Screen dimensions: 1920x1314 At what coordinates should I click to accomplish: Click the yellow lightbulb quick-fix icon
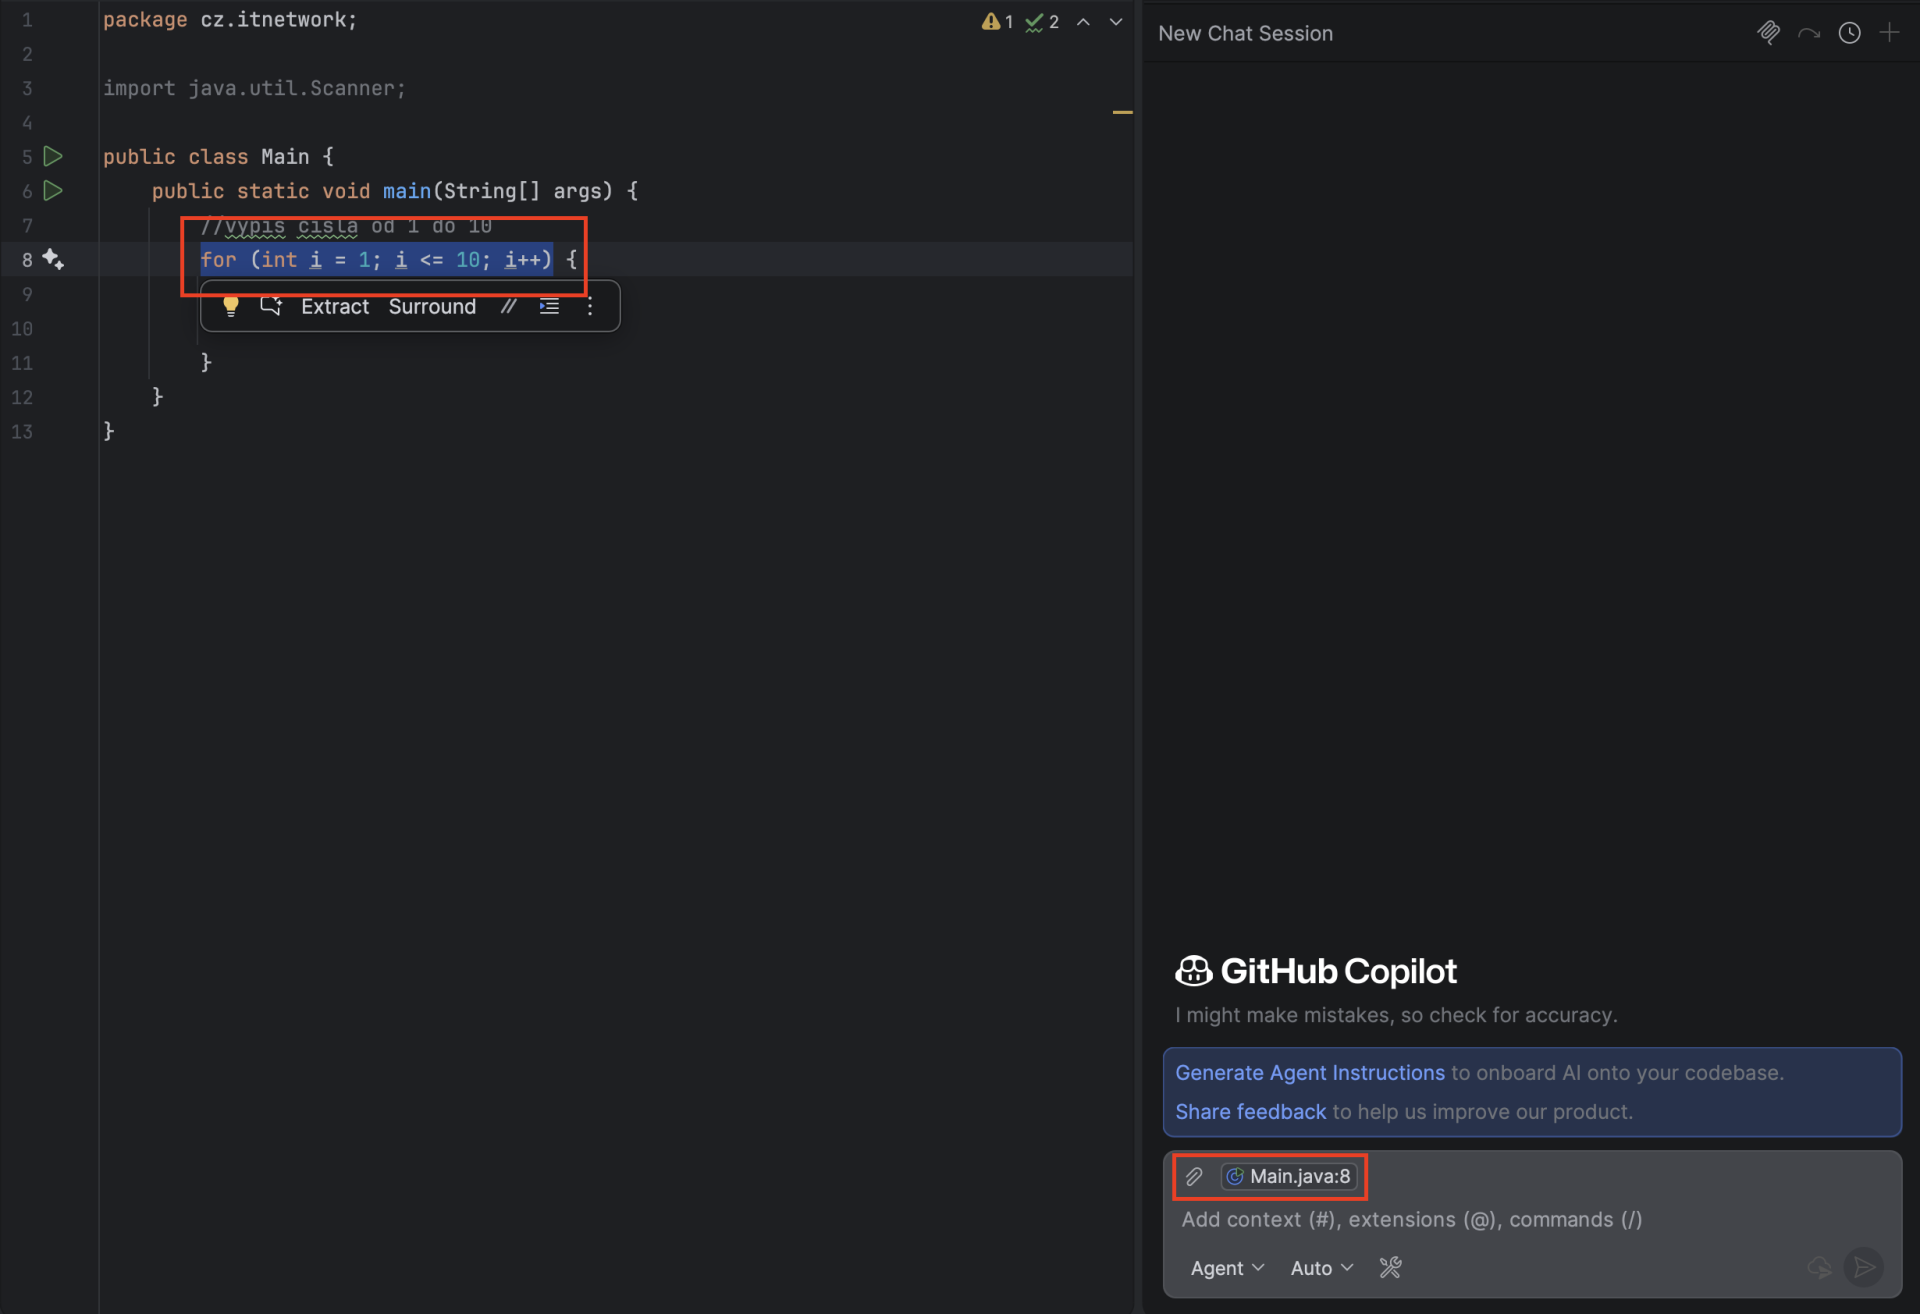coord(230,307)
